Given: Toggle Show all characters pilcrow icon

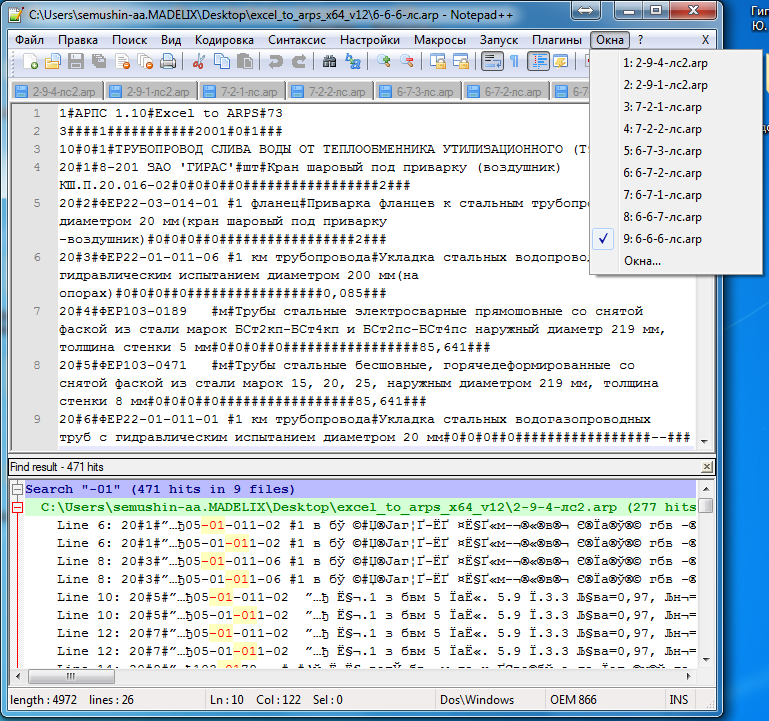Looking at the screenshot, I should point(514,62).
